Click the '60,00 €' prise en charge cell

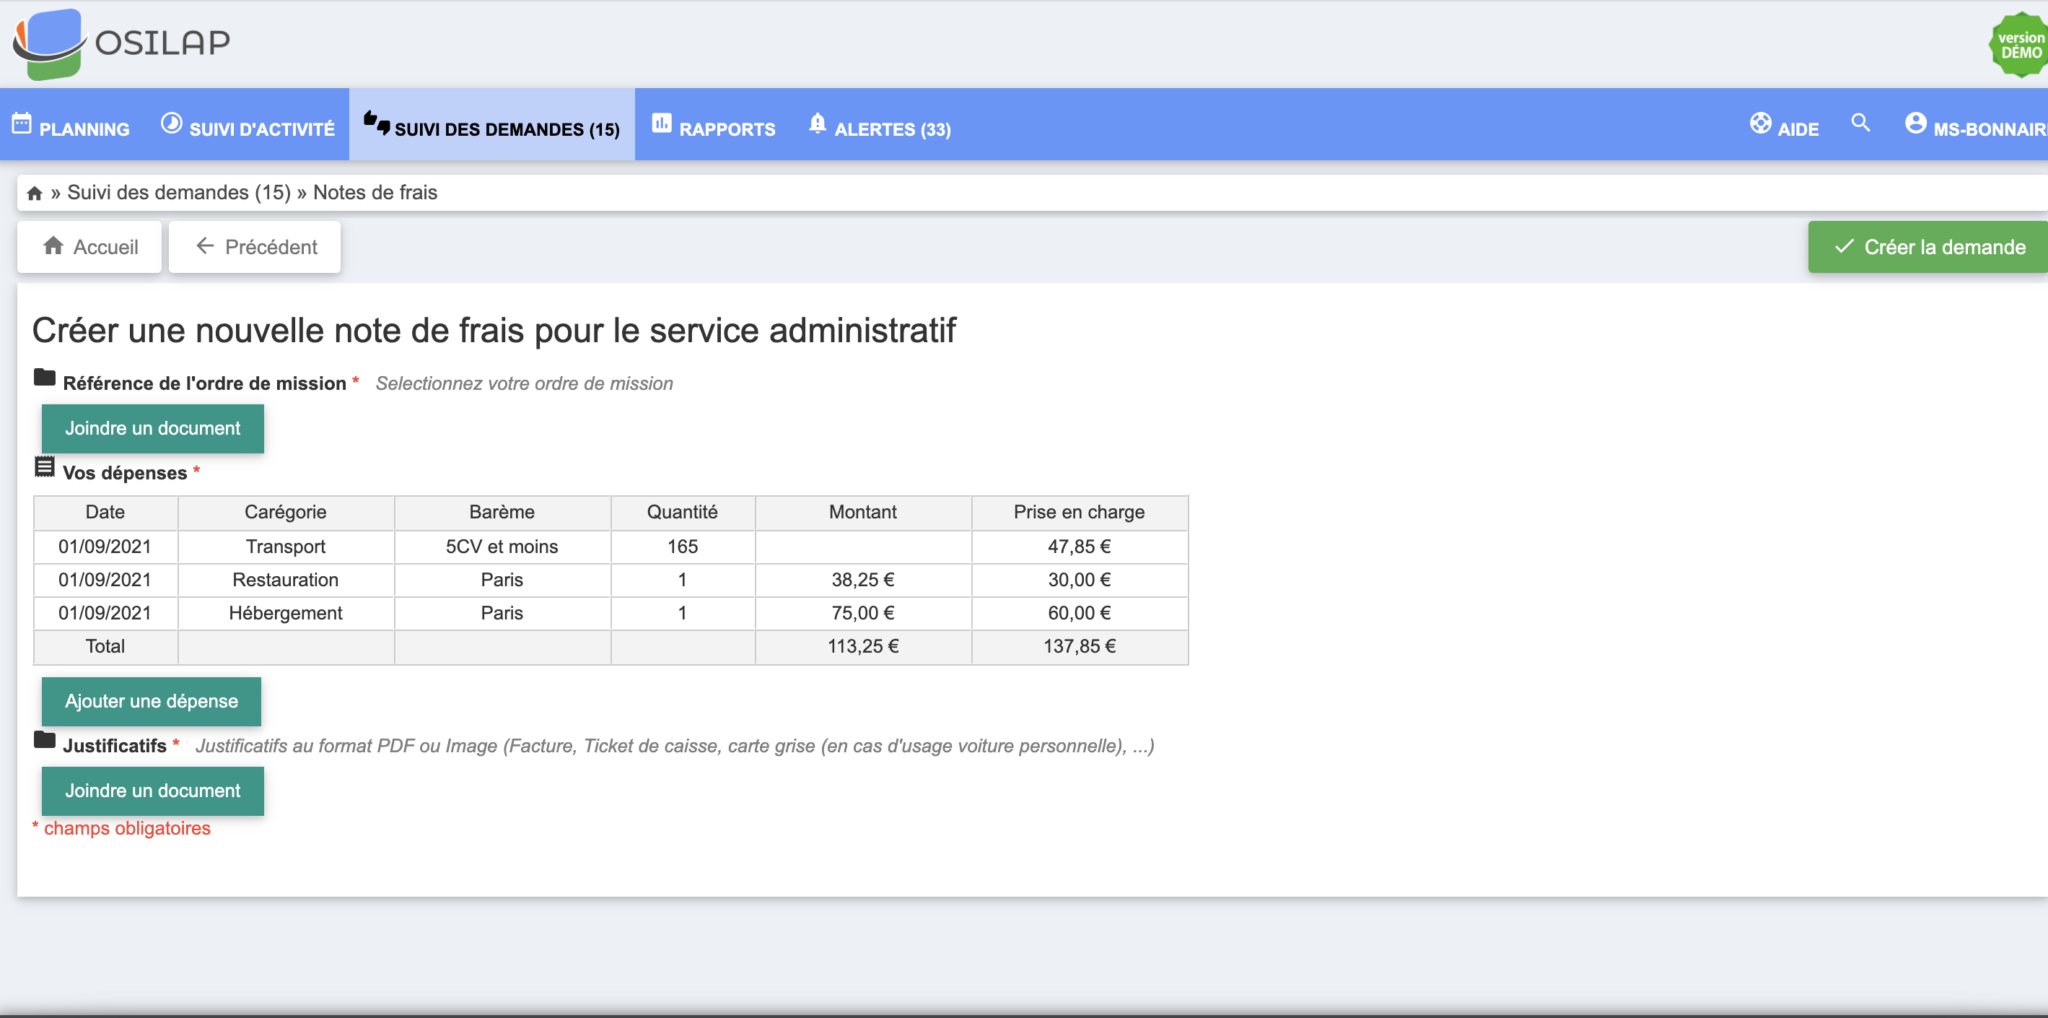(1080, 613)
